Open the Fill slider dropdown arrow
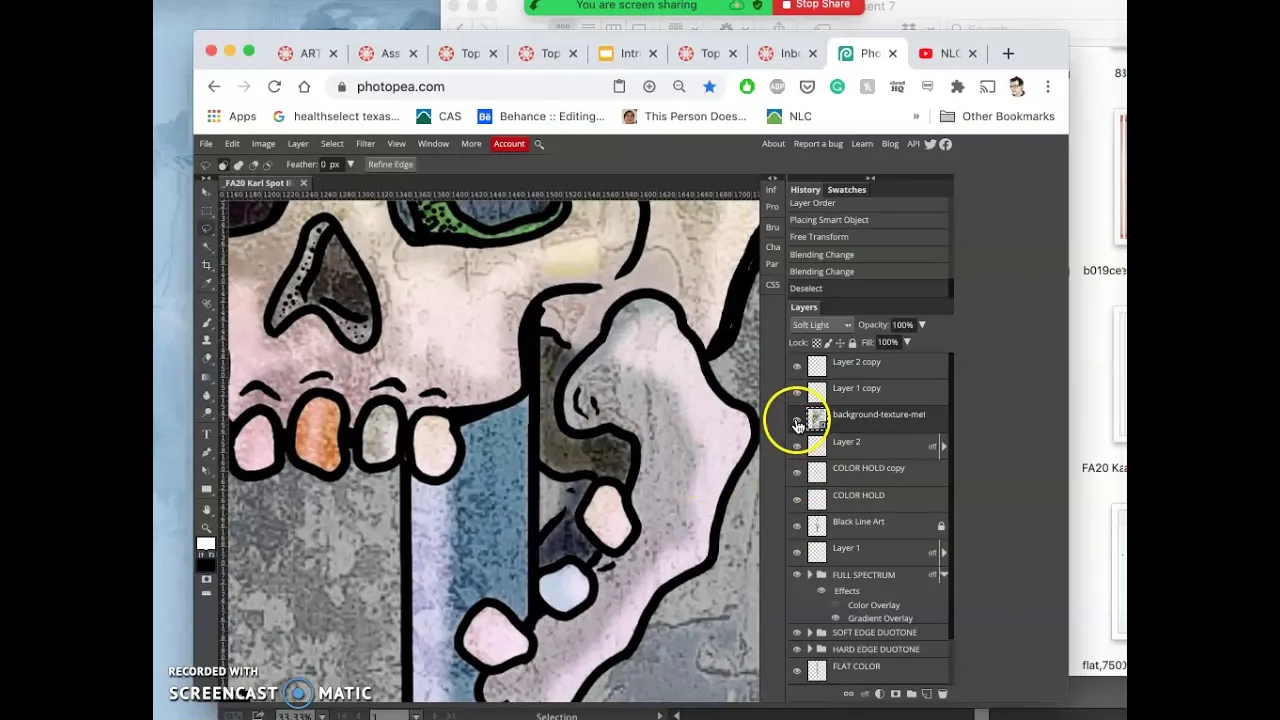This screenshot has height=720, width=1280. pos(907,342)
